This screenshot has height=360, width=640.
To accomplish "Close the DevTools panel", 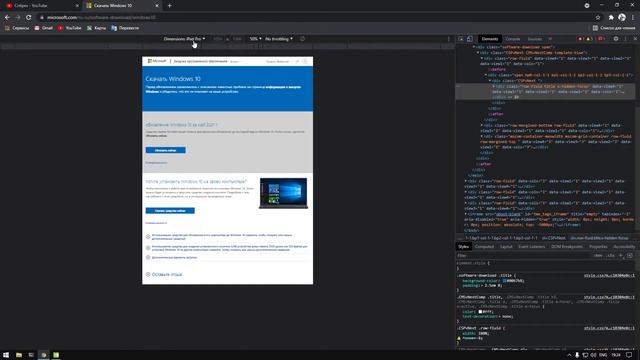I will click(635, 39).
